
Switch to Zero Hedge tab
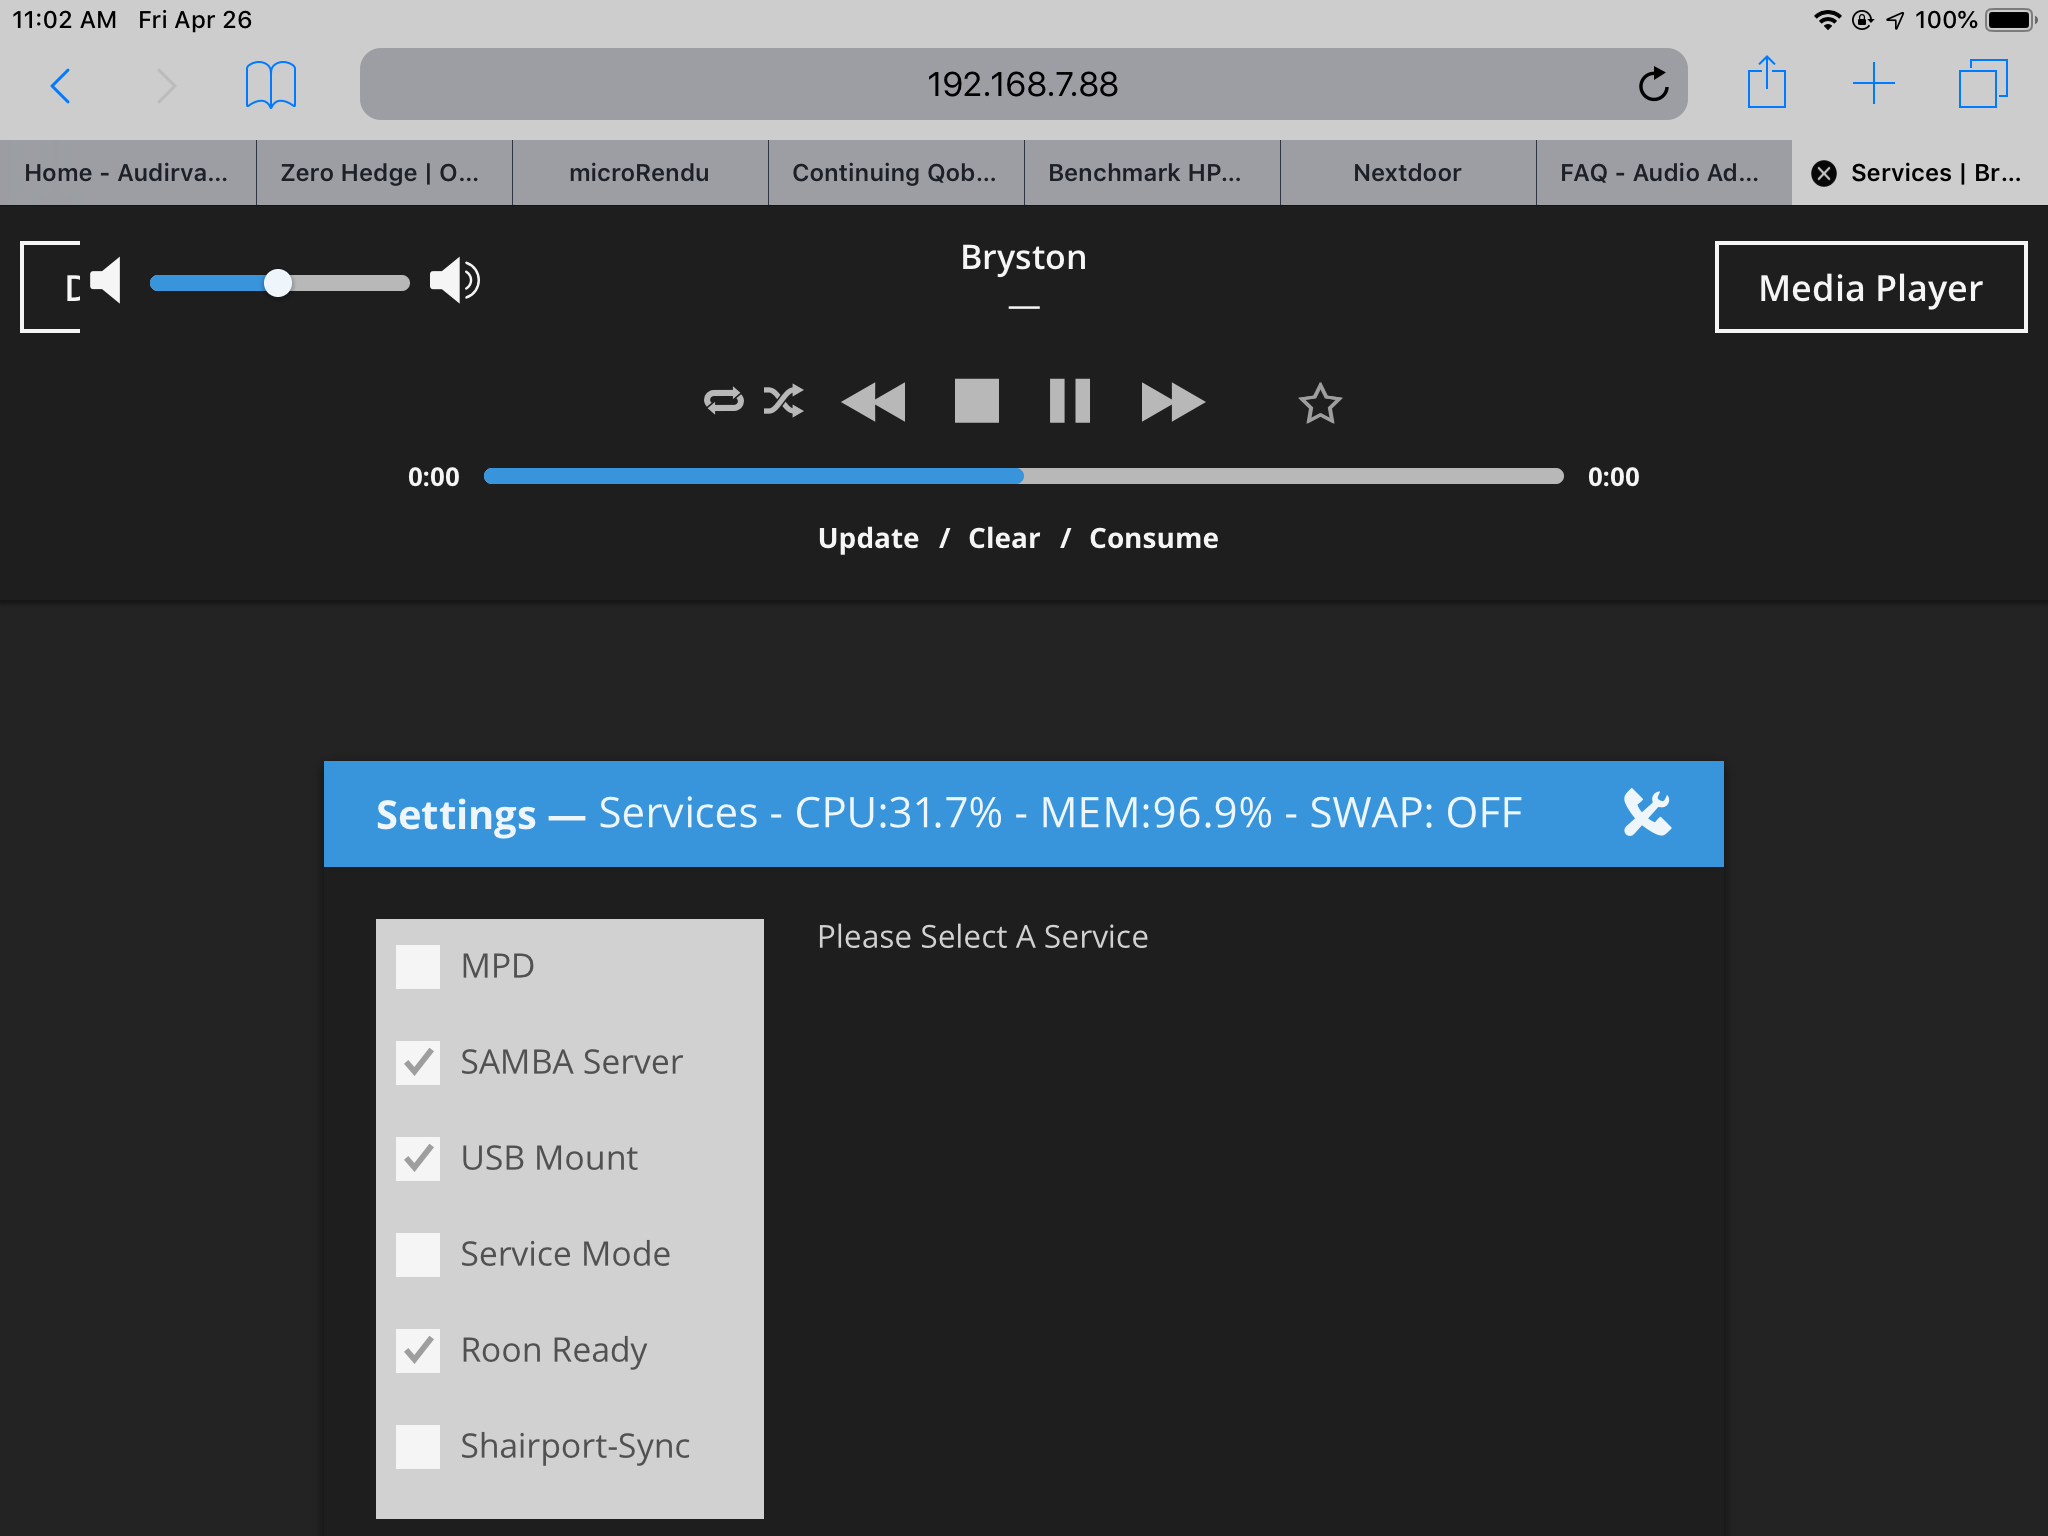click(384, 173)
